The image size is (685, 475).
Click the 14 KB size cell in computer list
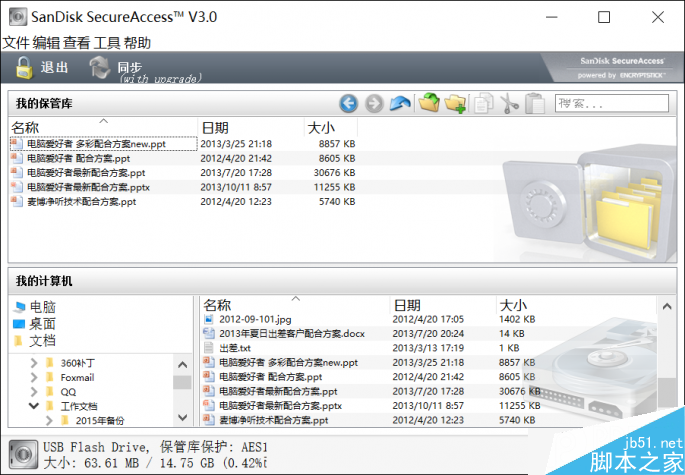pos(512,333)
